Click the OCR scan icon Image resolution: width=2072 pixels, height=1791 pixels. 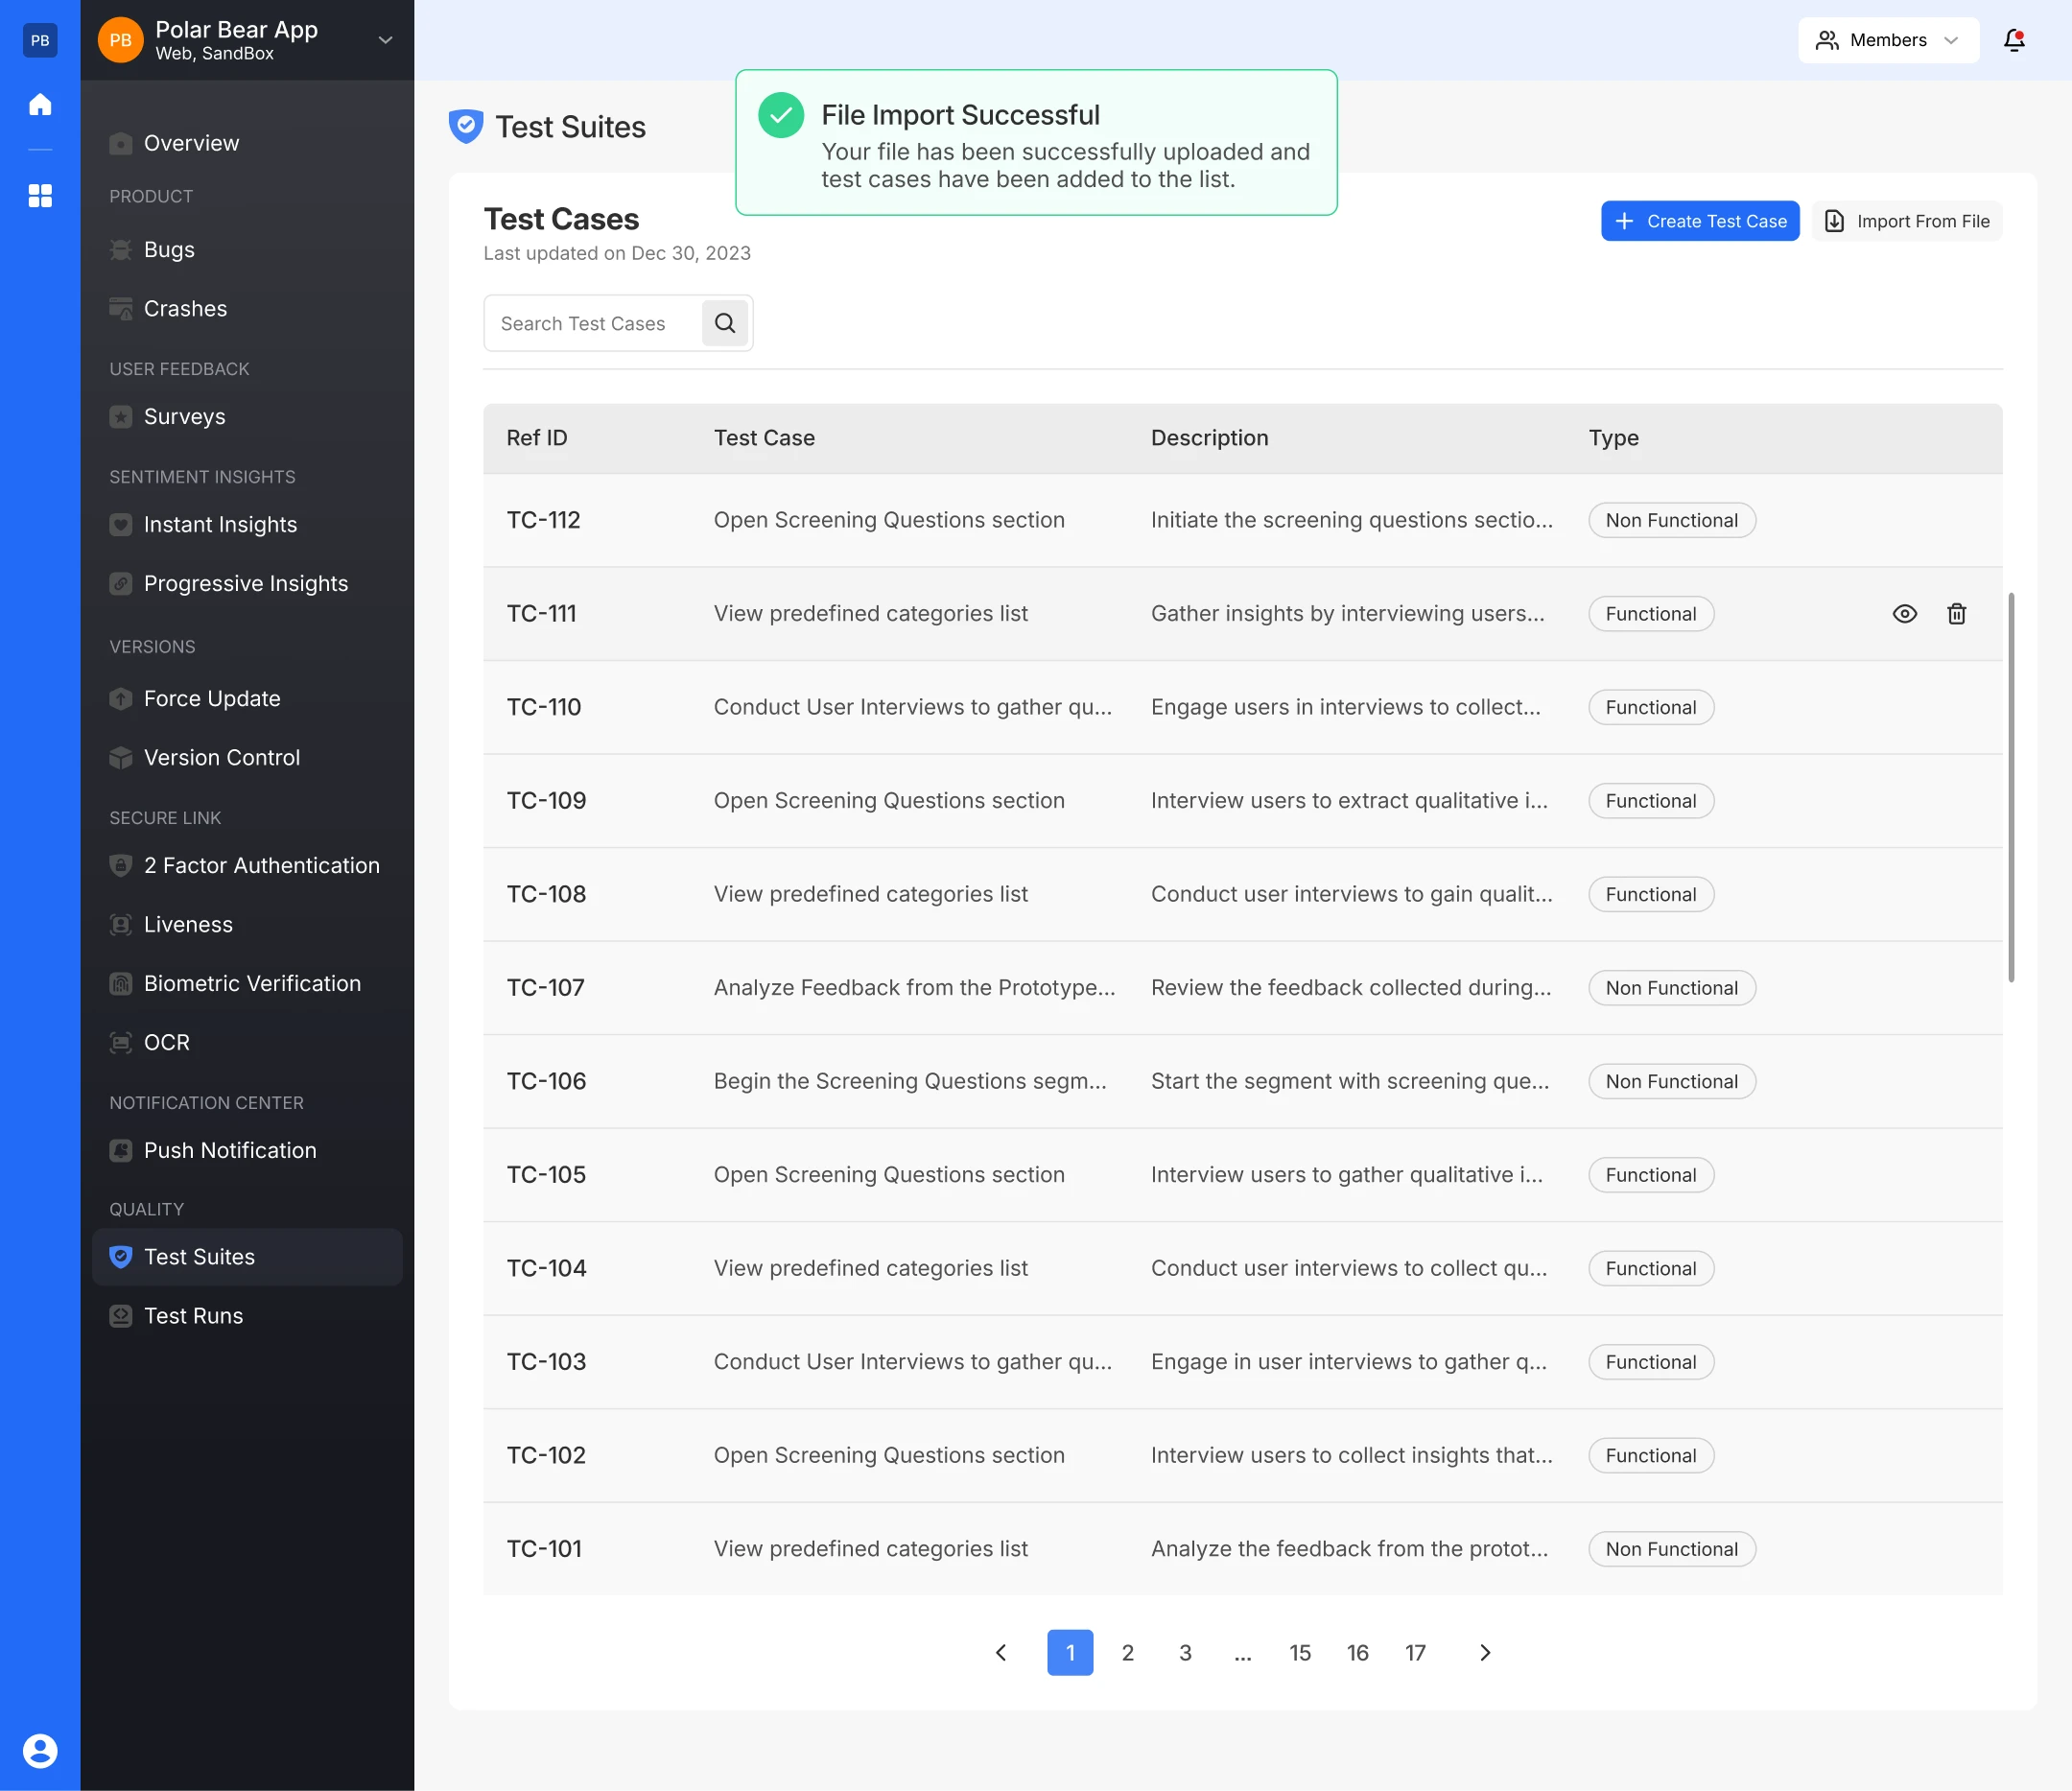[x=121, y=1043]
